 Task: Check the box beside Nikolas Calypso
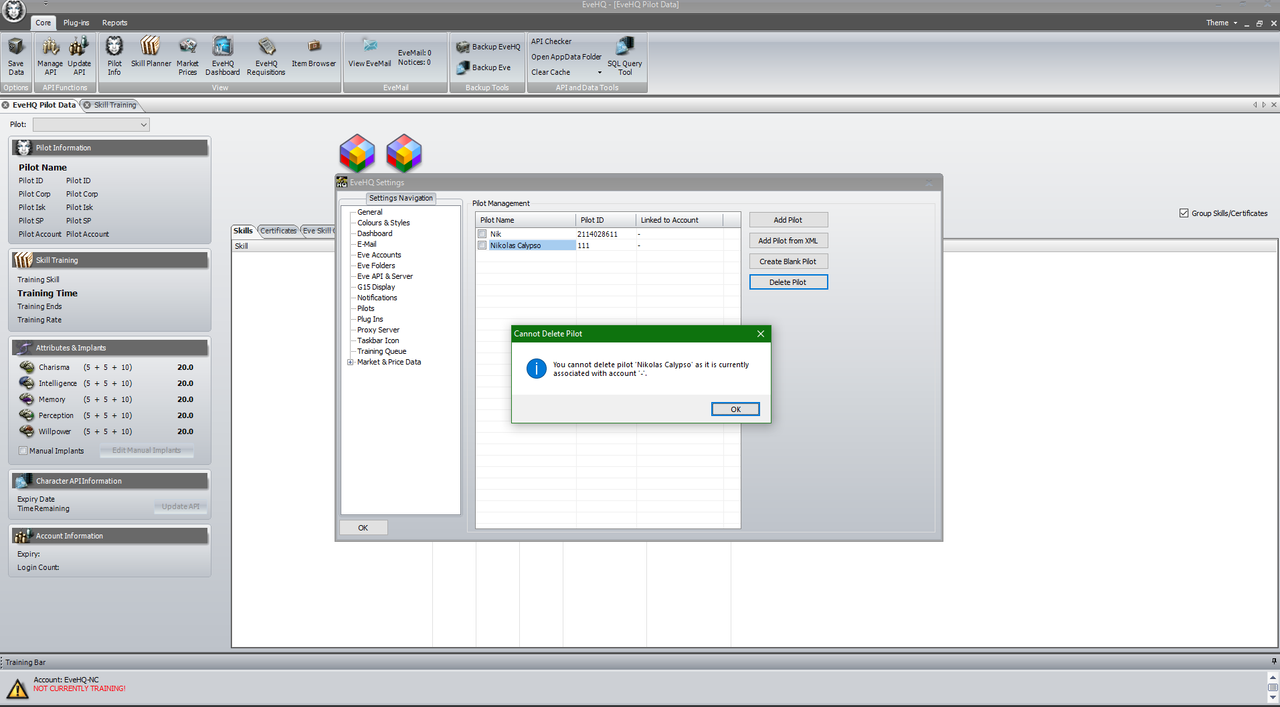pyautogui.click(x=482, y=245)
